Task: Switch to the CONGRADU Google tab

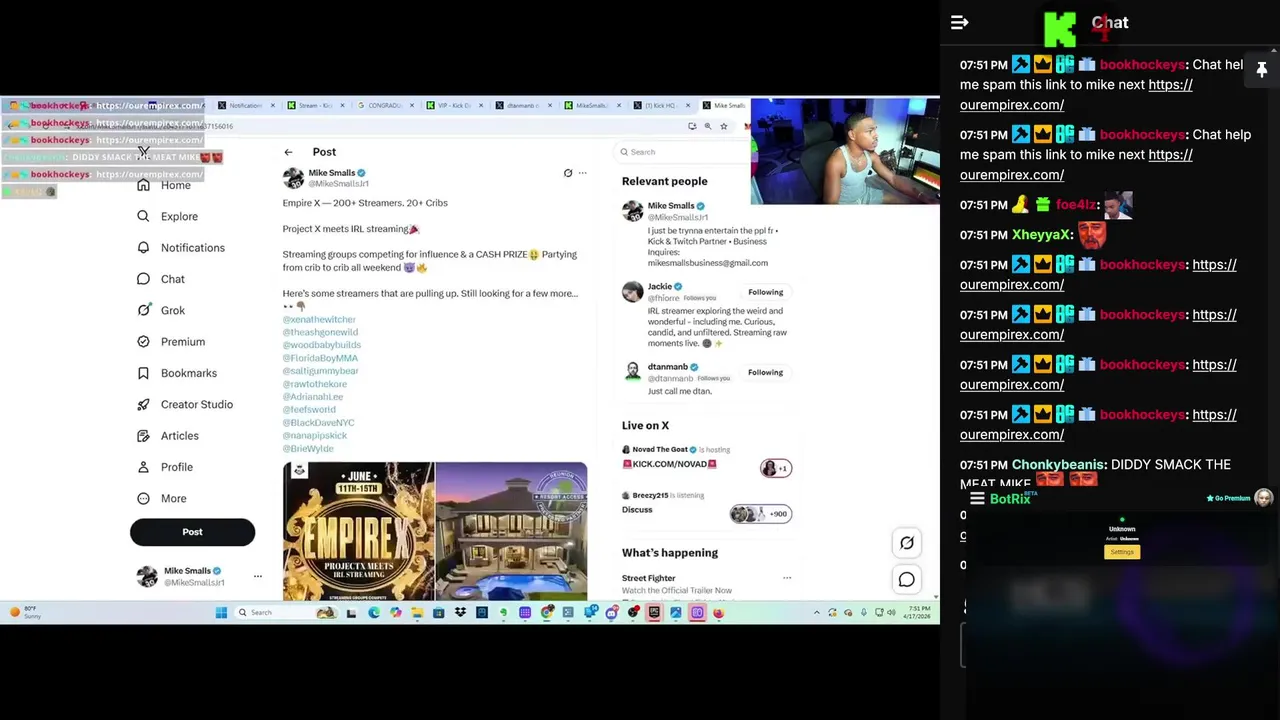Action: click(x=383, y=105)
